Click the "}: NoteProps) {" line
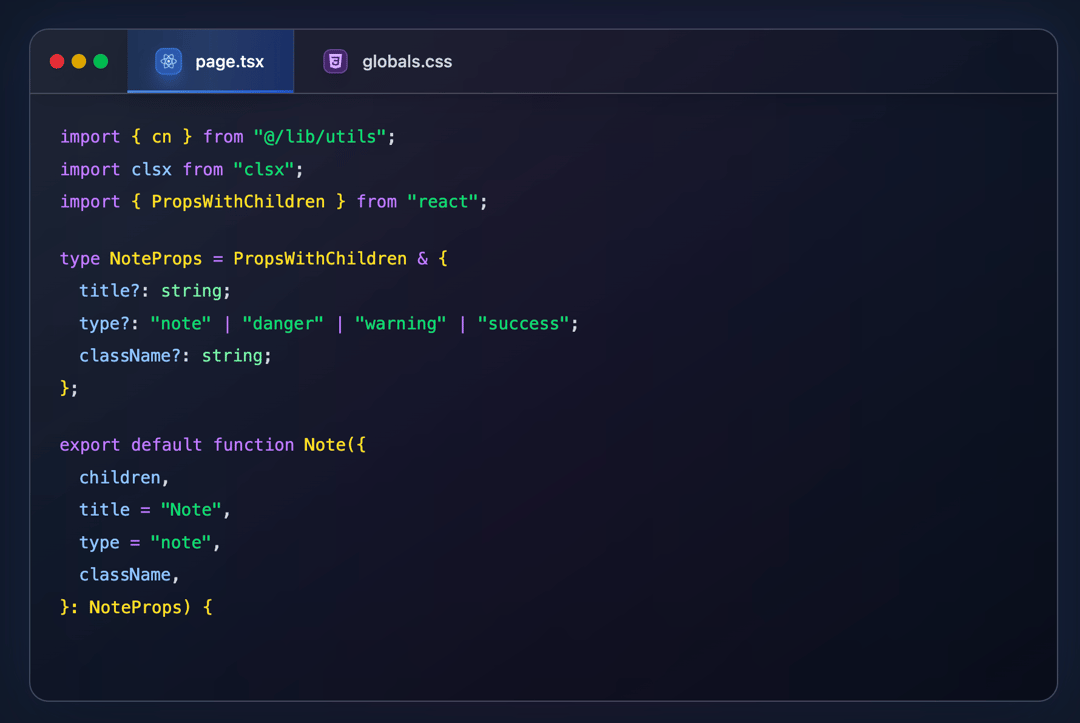 (x=136, y=607)
